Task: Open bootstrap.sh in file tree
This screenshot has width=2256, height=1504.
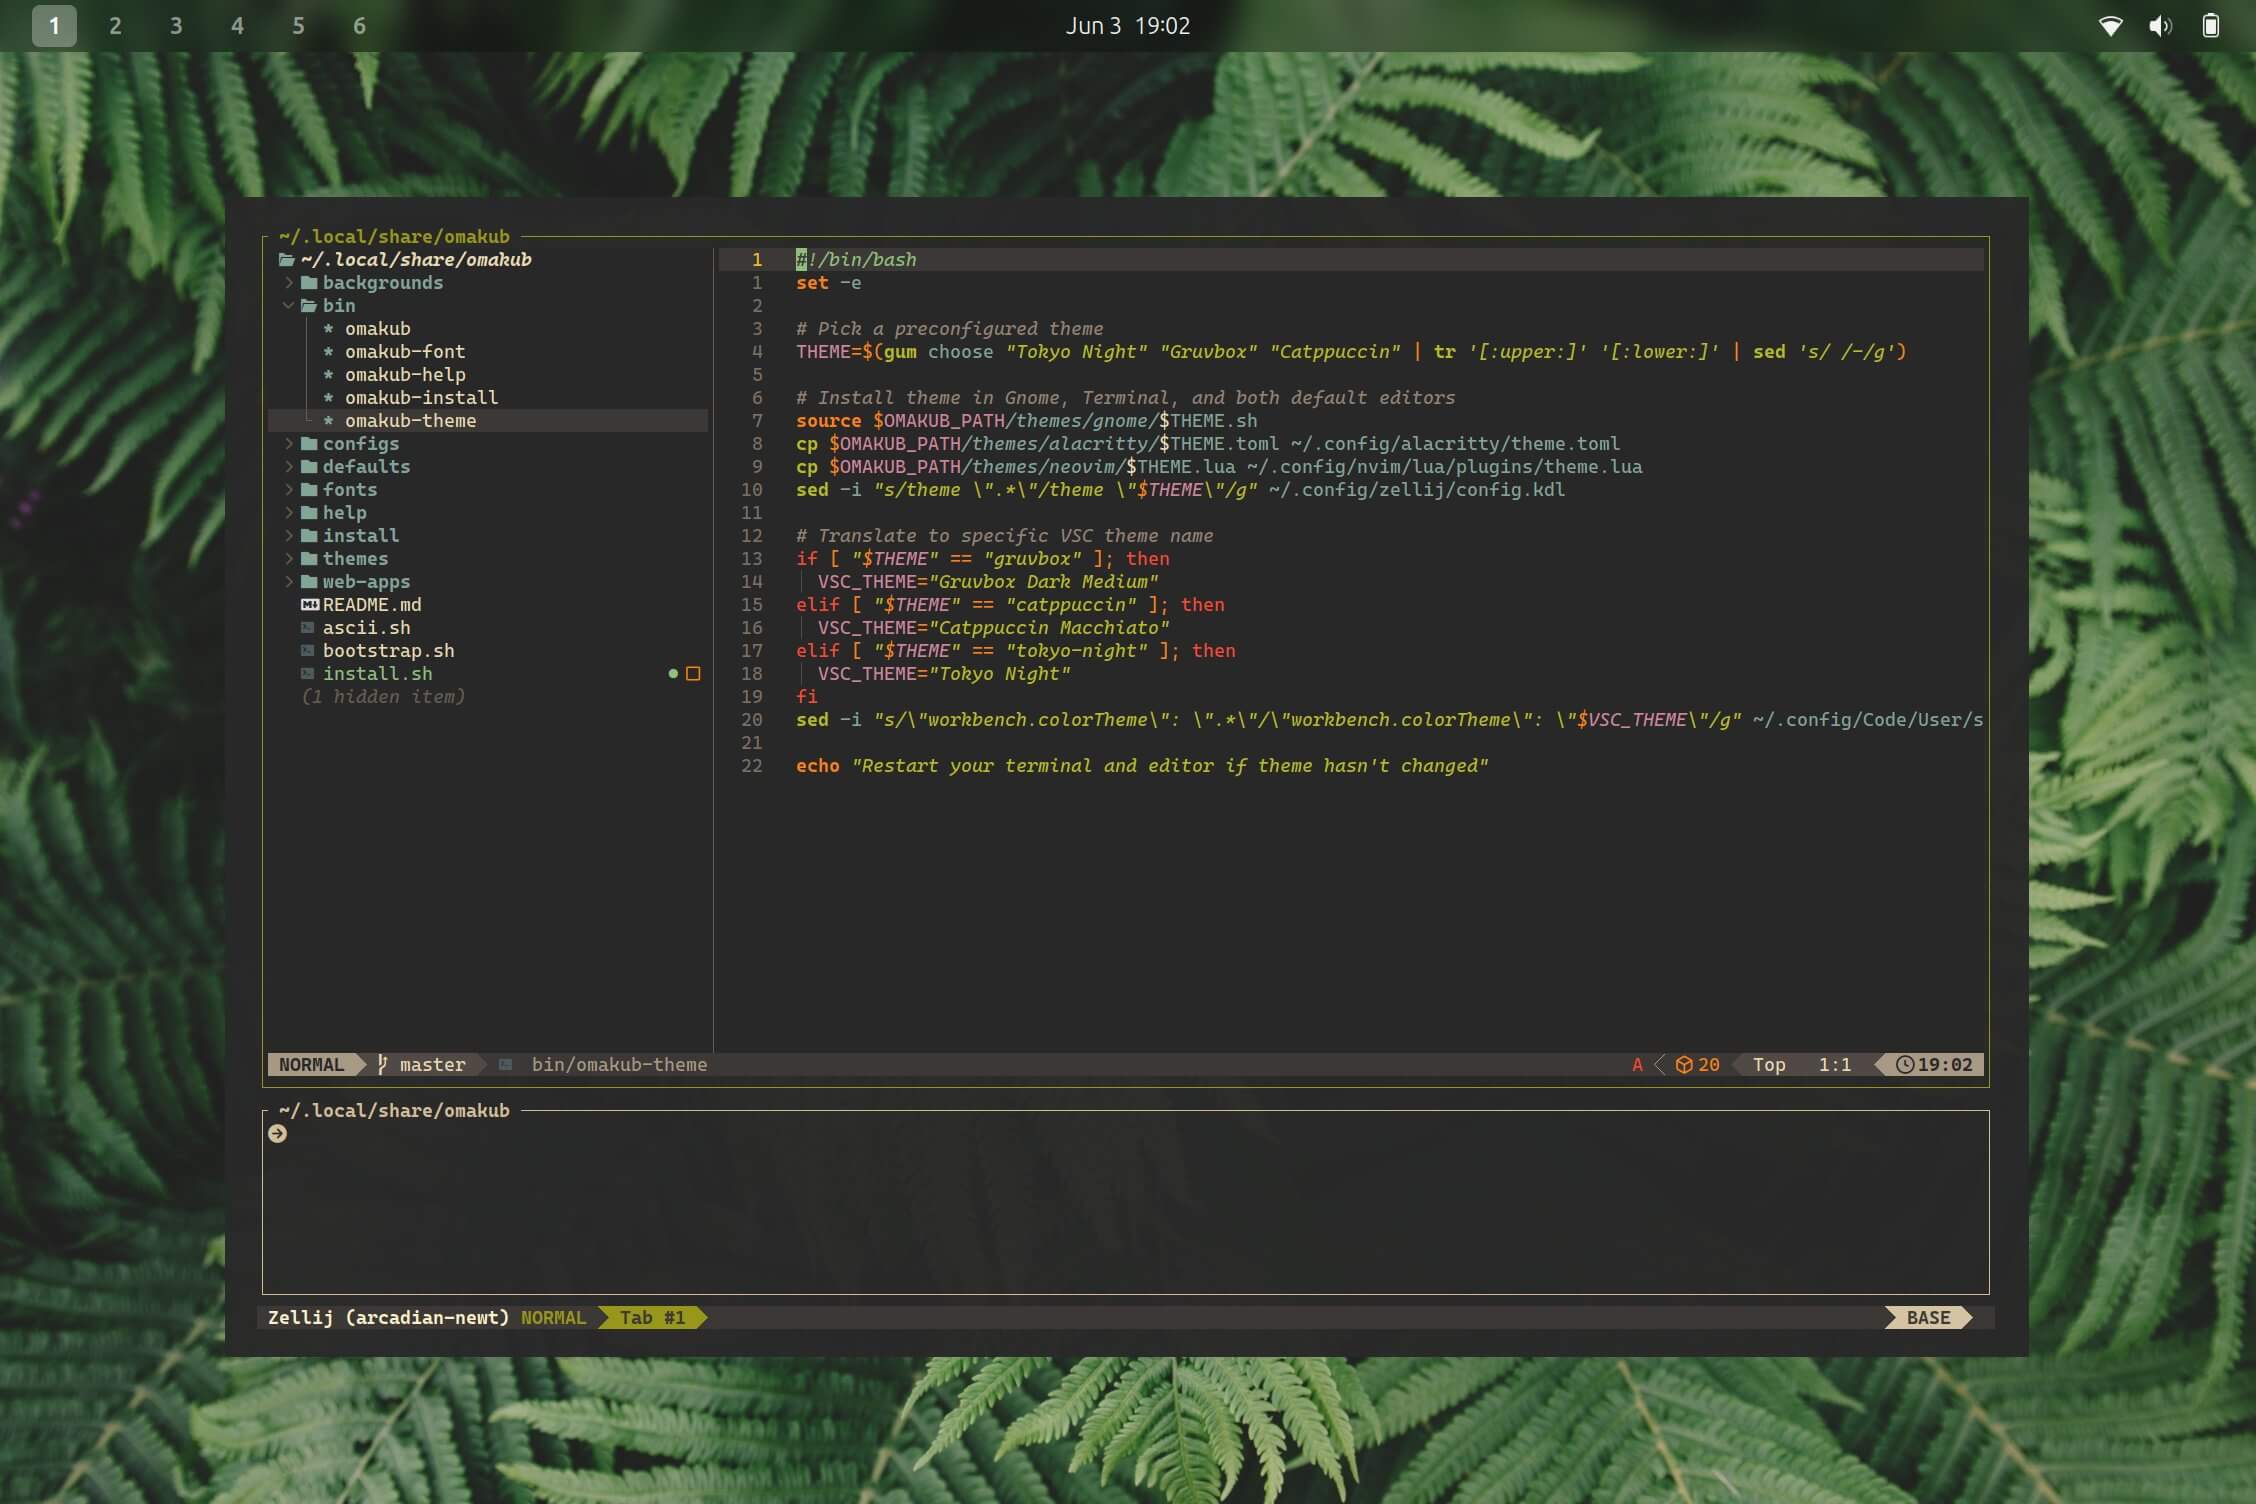Action: (388, 650)
